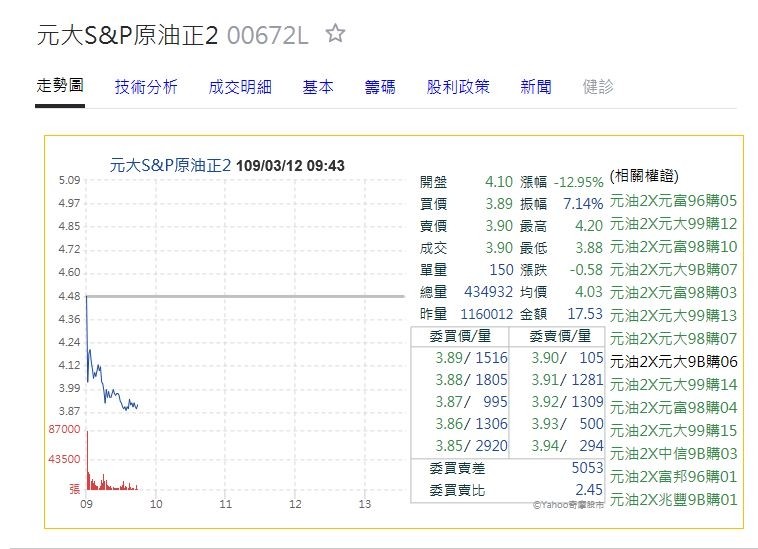Screen dimensions: 758x549
Task: Open the 新聞 tab
Action: click(x=536, y=87)
